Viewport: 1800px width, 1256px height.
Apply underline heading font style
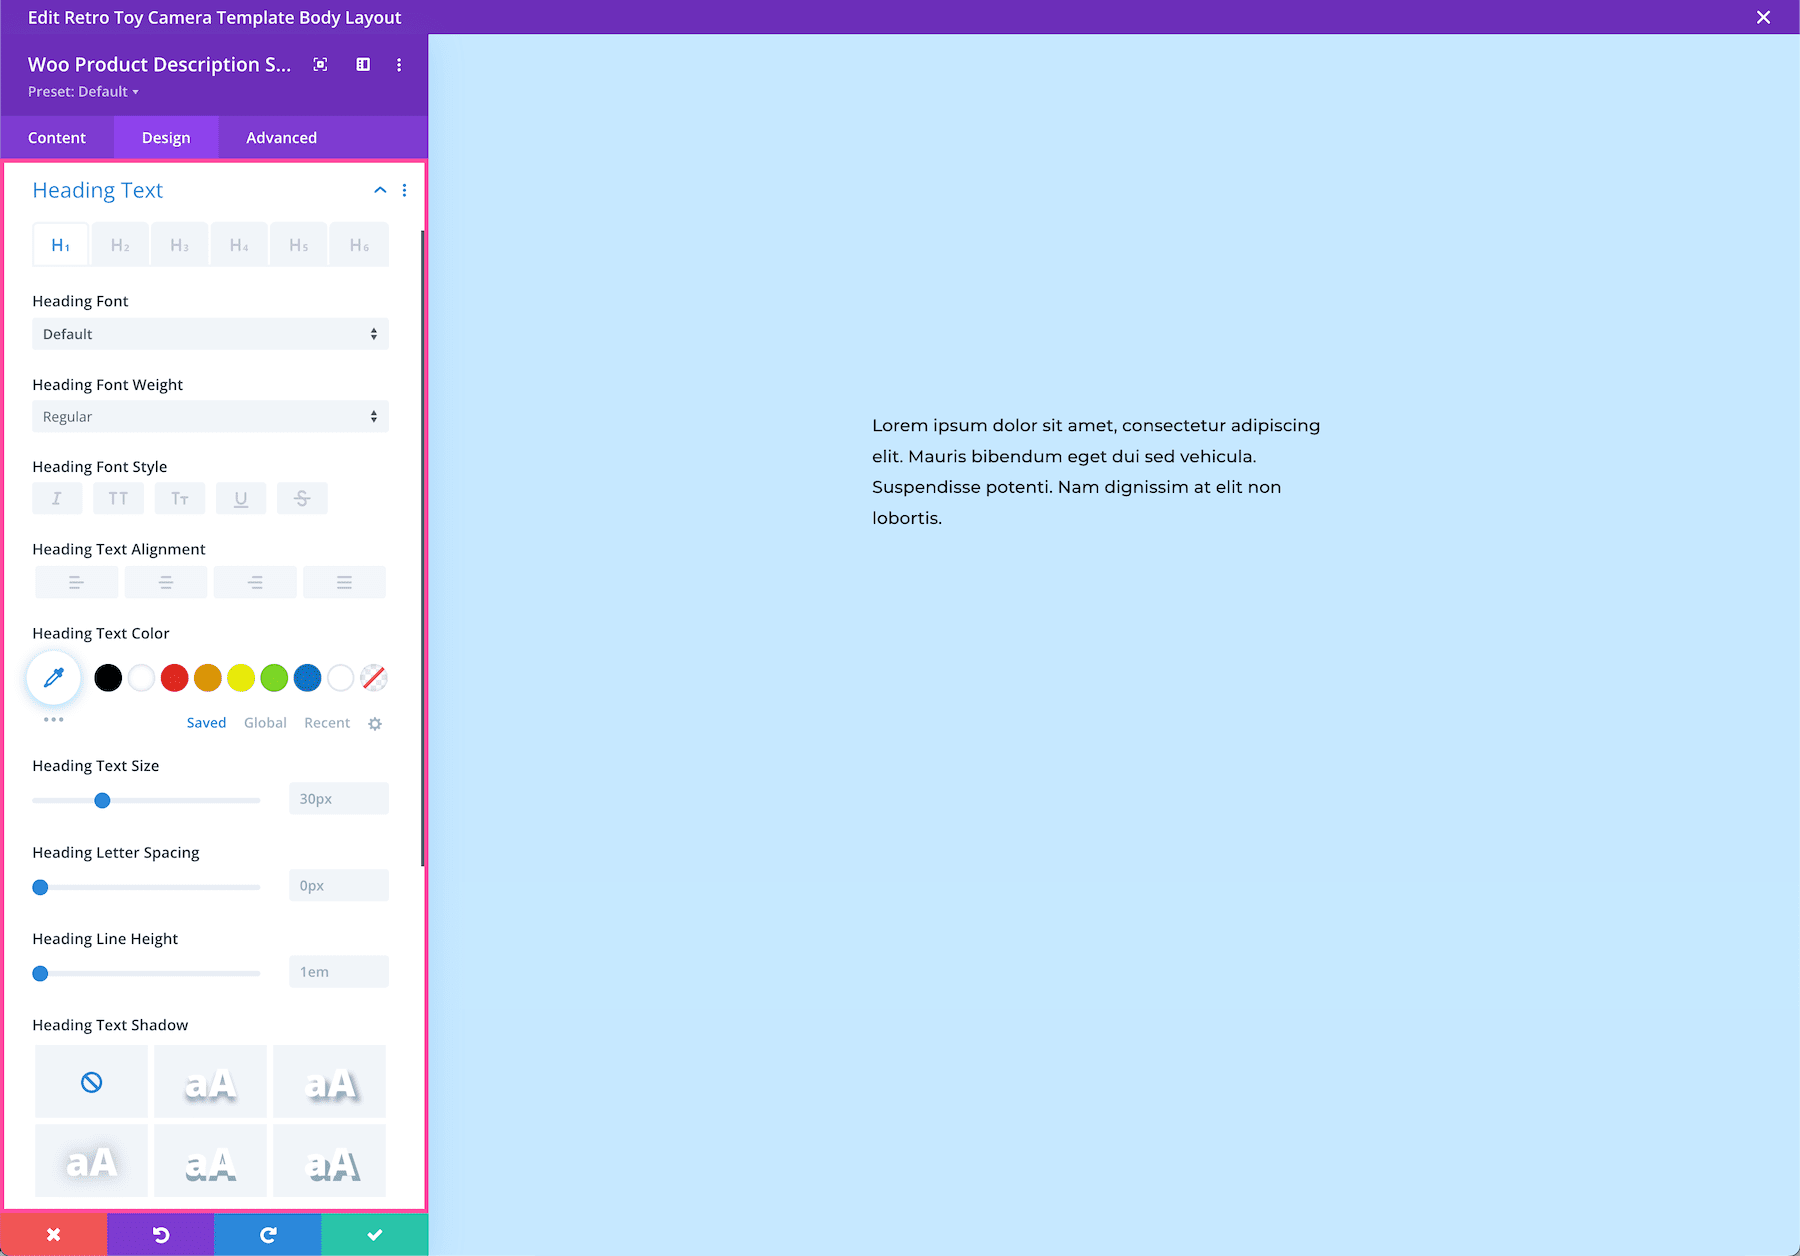click(240, 498)
